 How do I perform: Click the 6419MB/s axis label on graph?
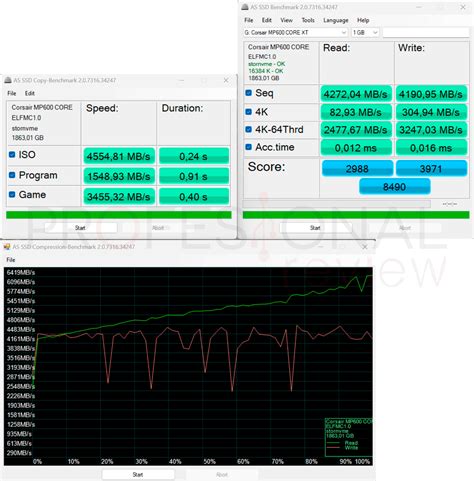[21, 272]
